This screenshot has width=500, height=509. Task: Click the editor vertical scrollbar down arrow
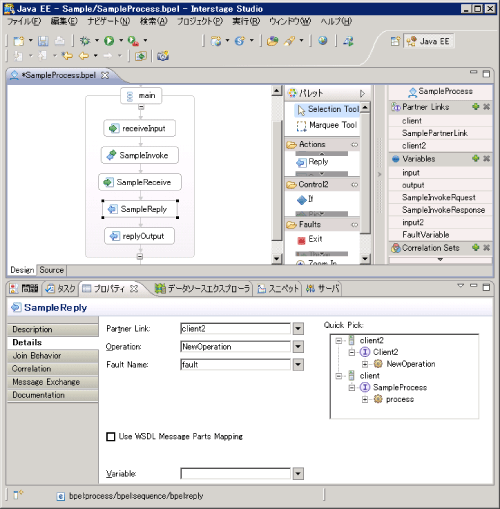(277, 259)
